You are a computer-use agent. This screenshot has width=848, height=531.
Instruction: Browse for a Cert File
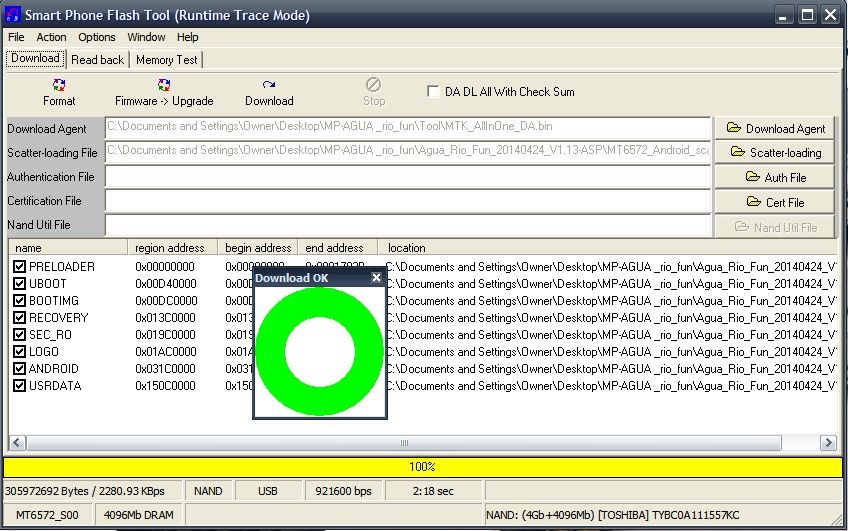[776, 202]
